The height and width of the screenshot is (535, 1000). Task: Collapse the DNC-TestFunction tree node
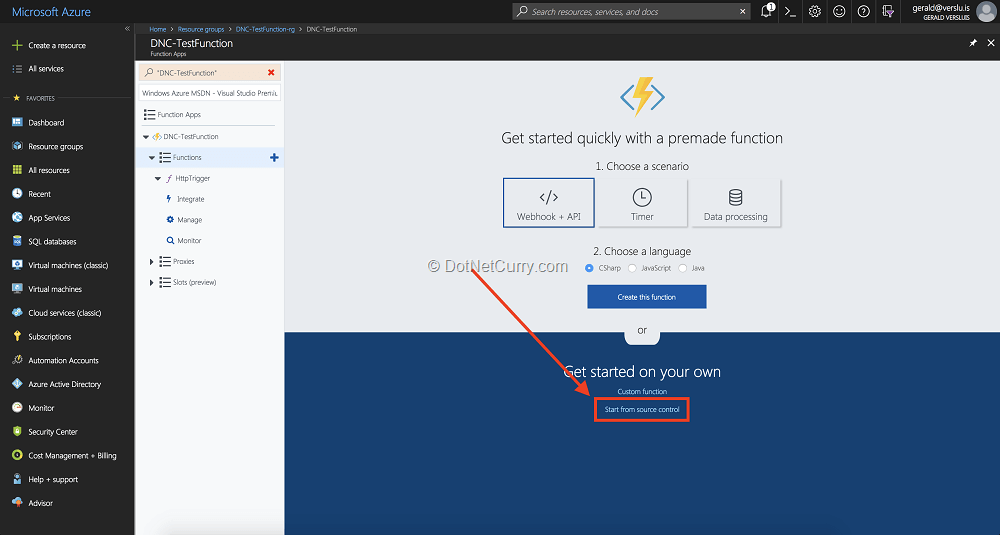pos(146,136)
